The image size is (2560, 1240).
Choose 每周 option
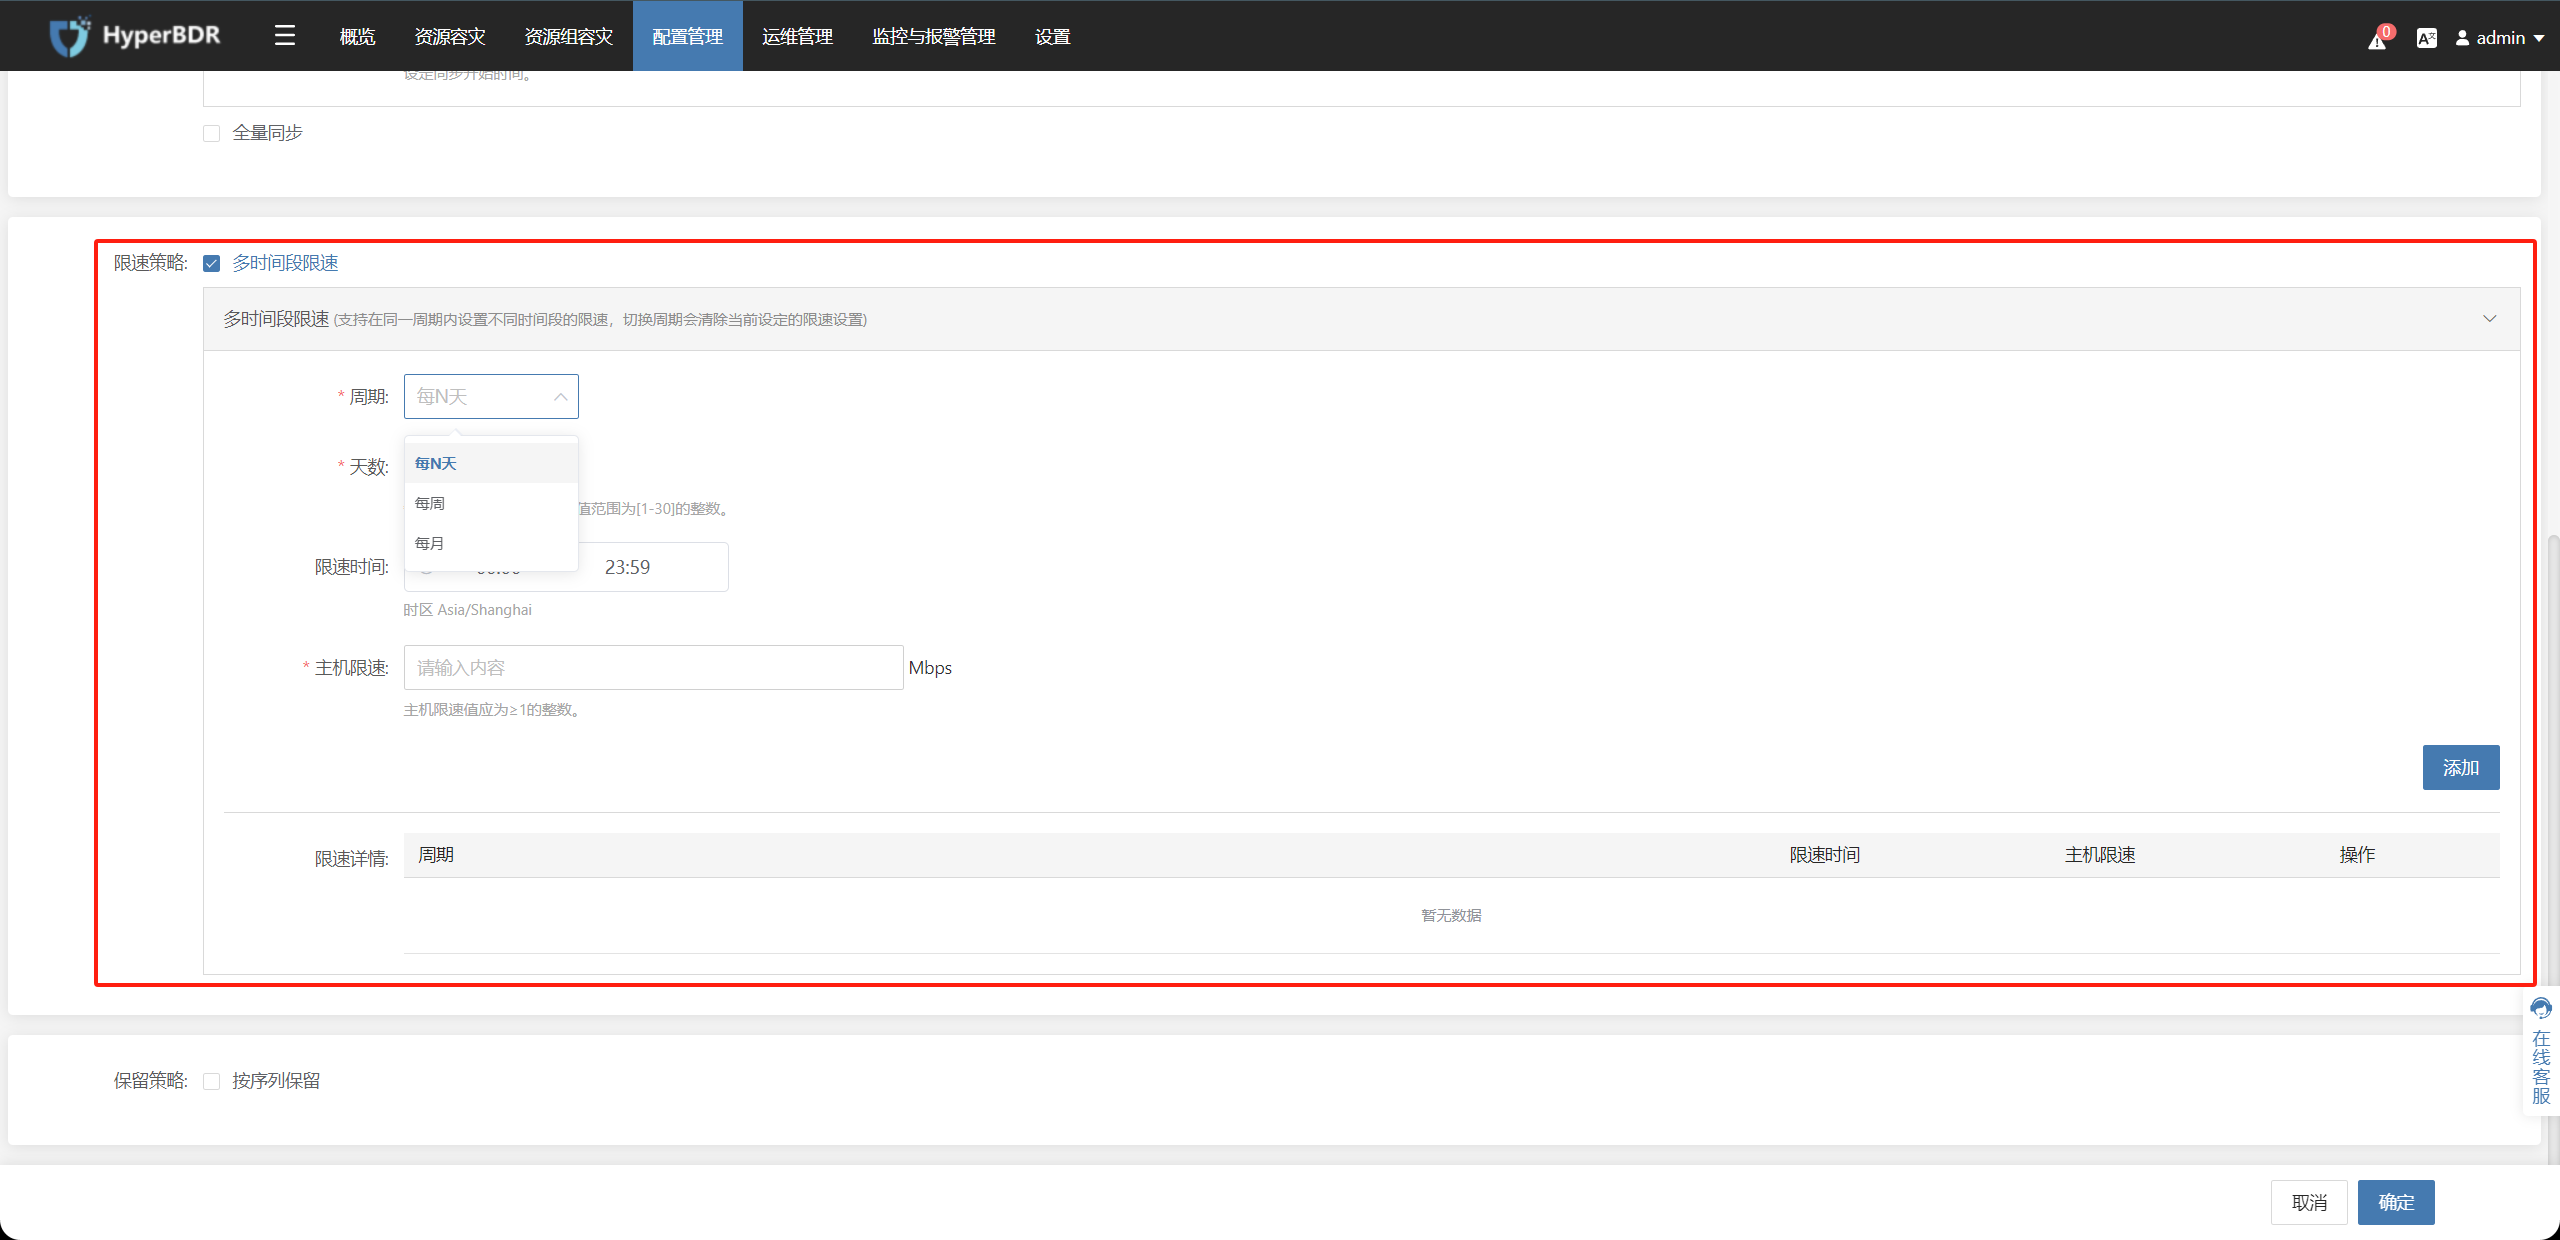[491, 503]
